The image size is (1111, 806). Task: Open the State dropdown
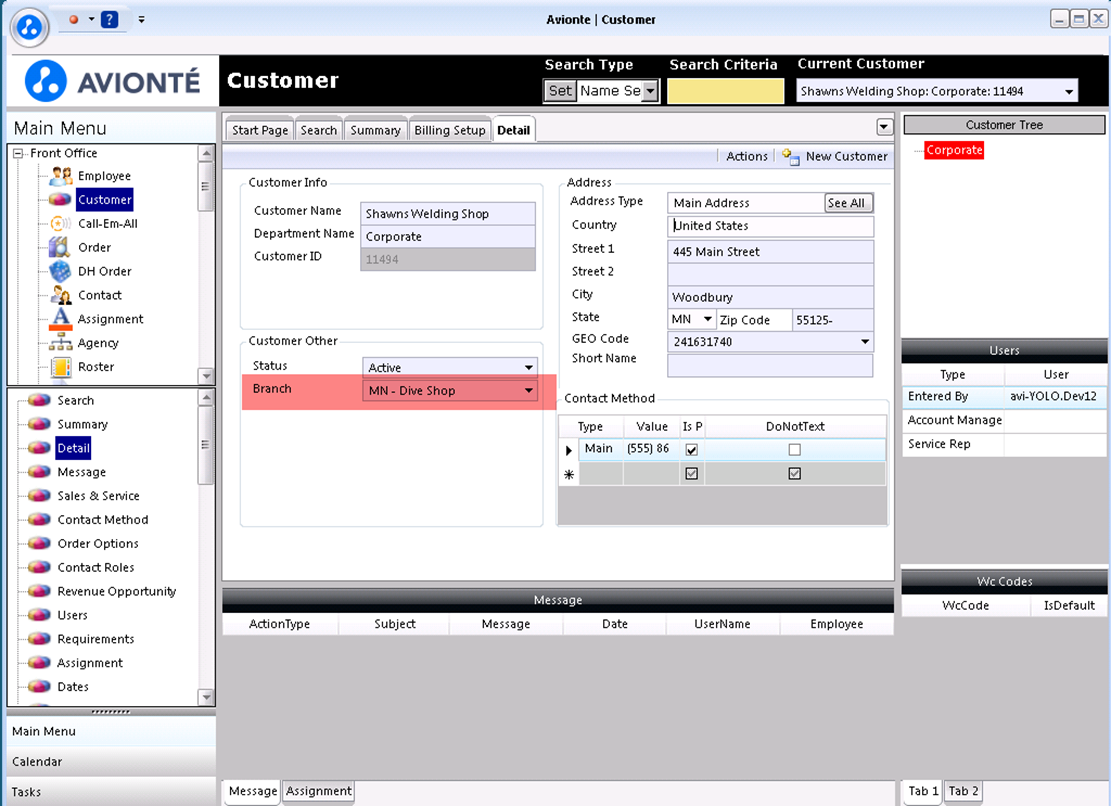[707, 319]
